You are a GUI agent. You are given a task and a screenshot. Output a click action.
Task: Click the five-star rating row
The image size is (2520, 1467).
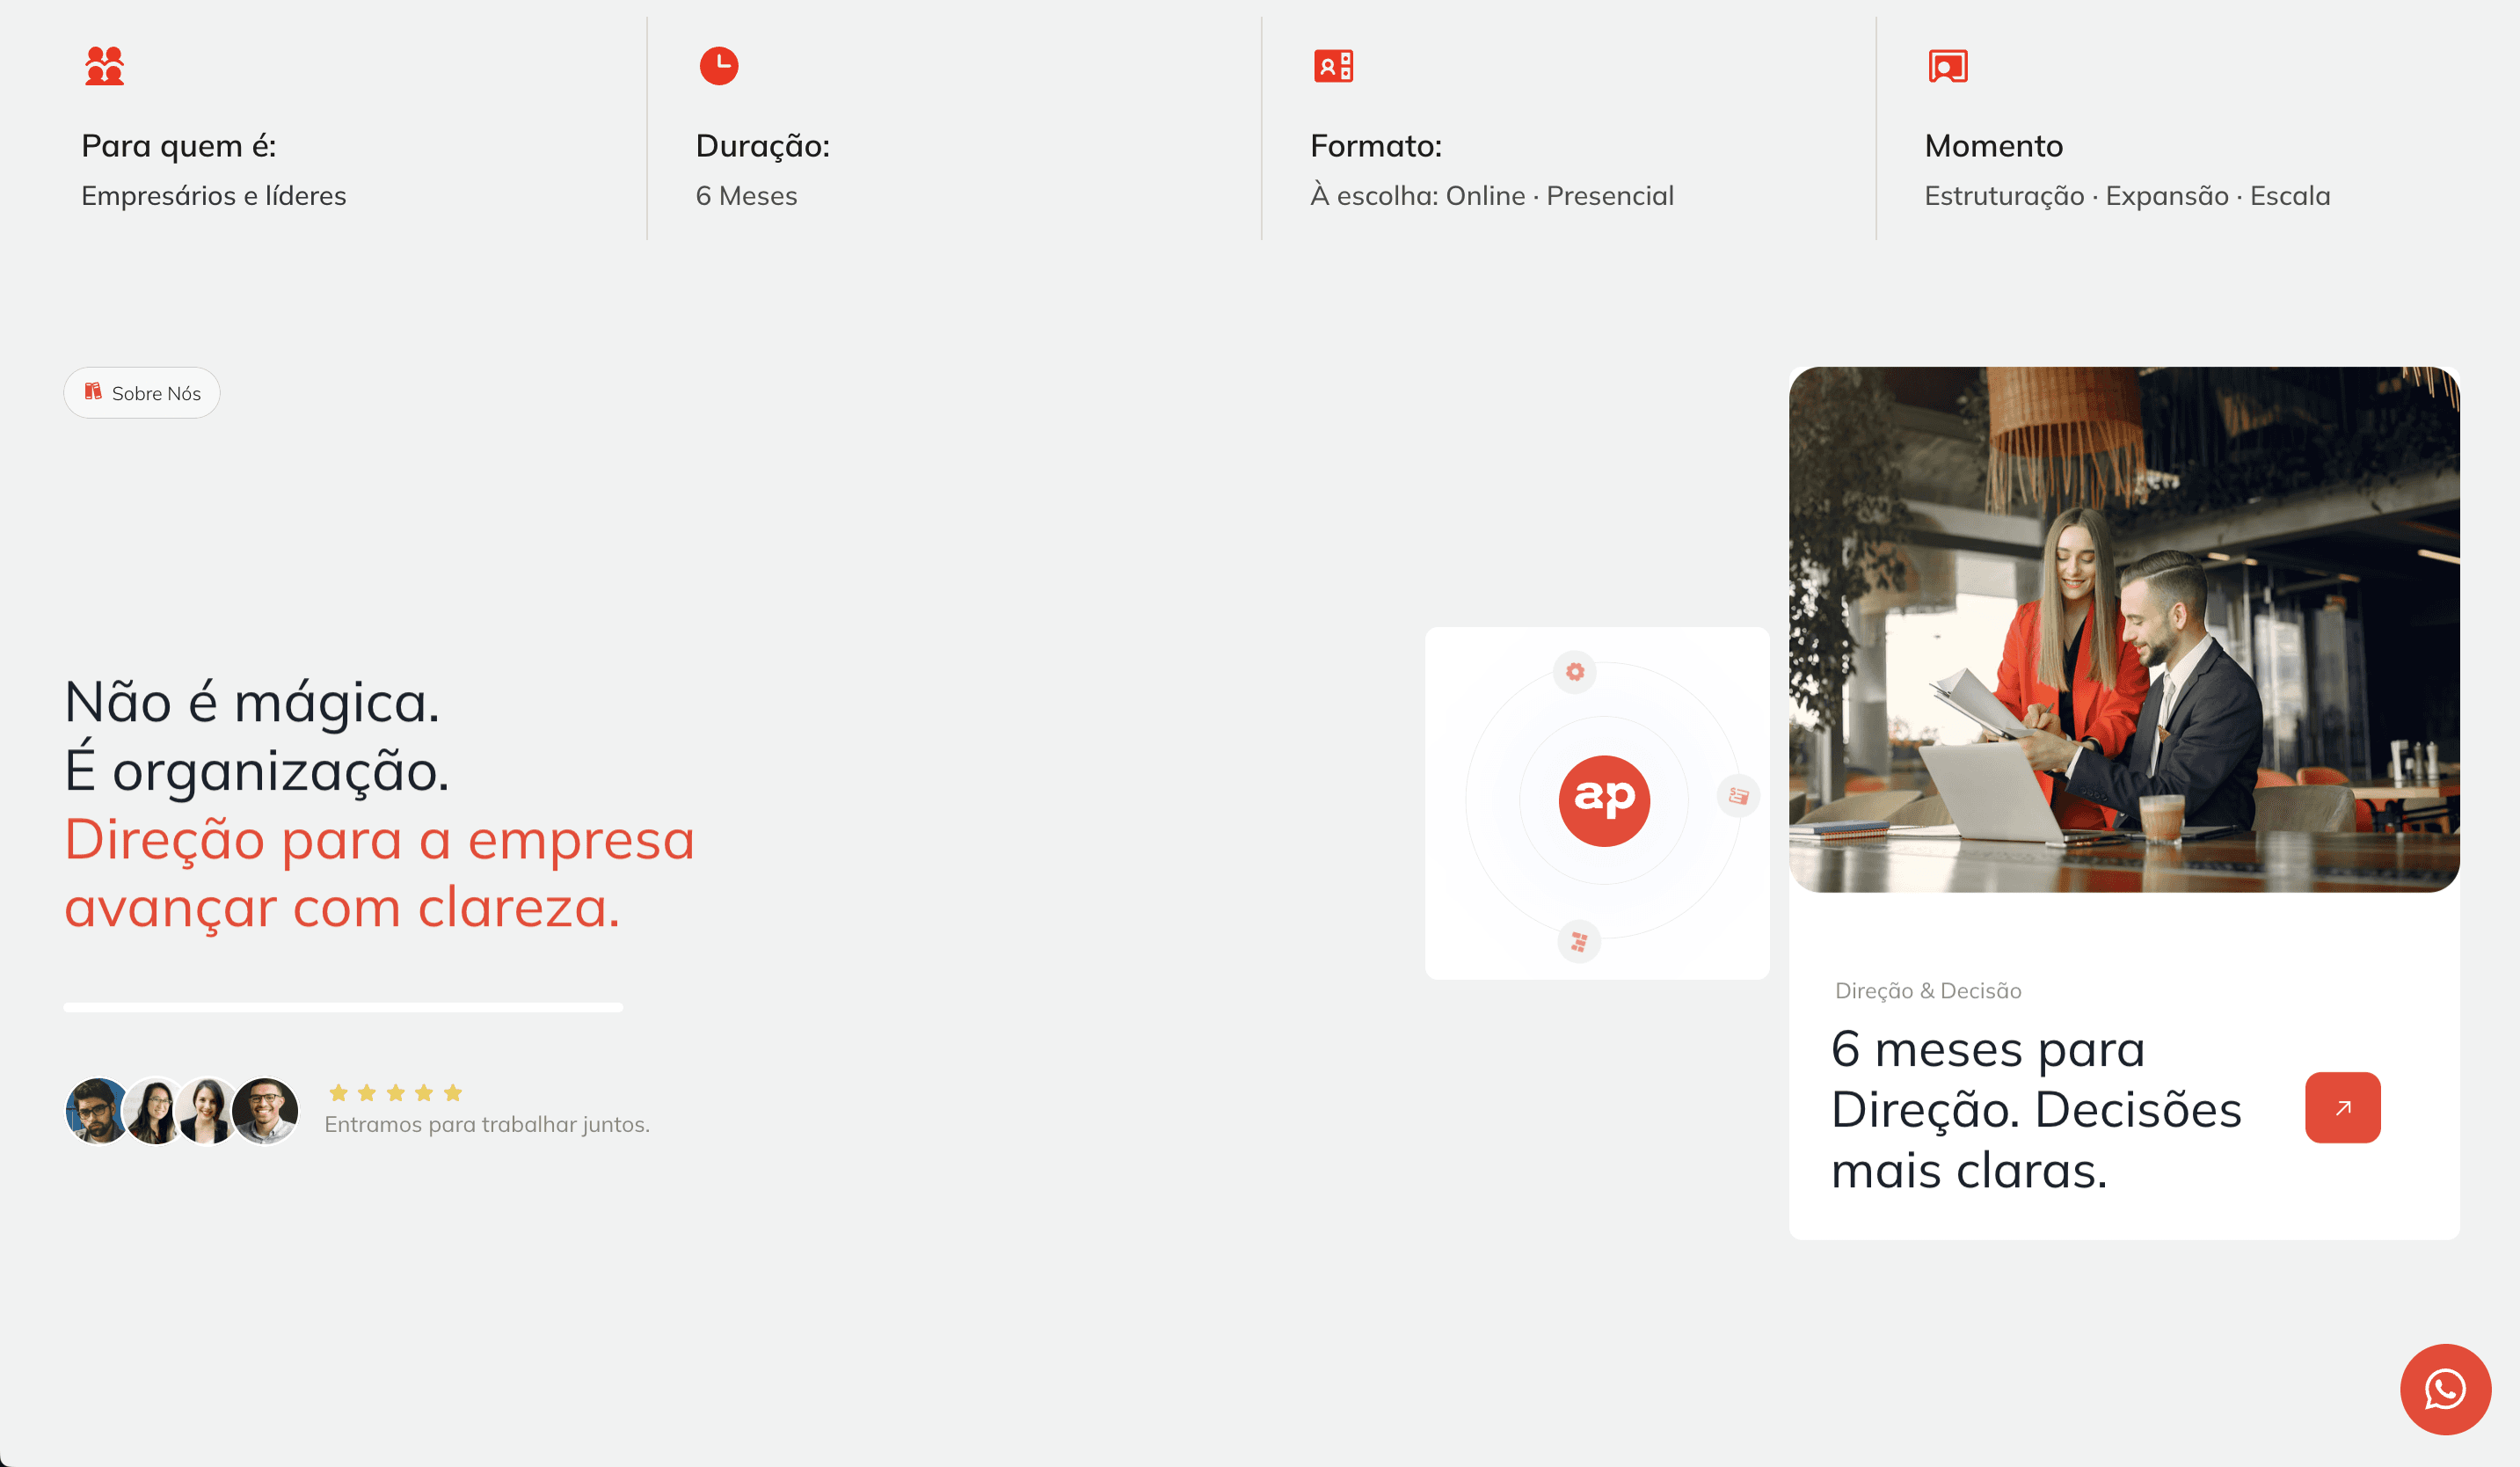396,1092
